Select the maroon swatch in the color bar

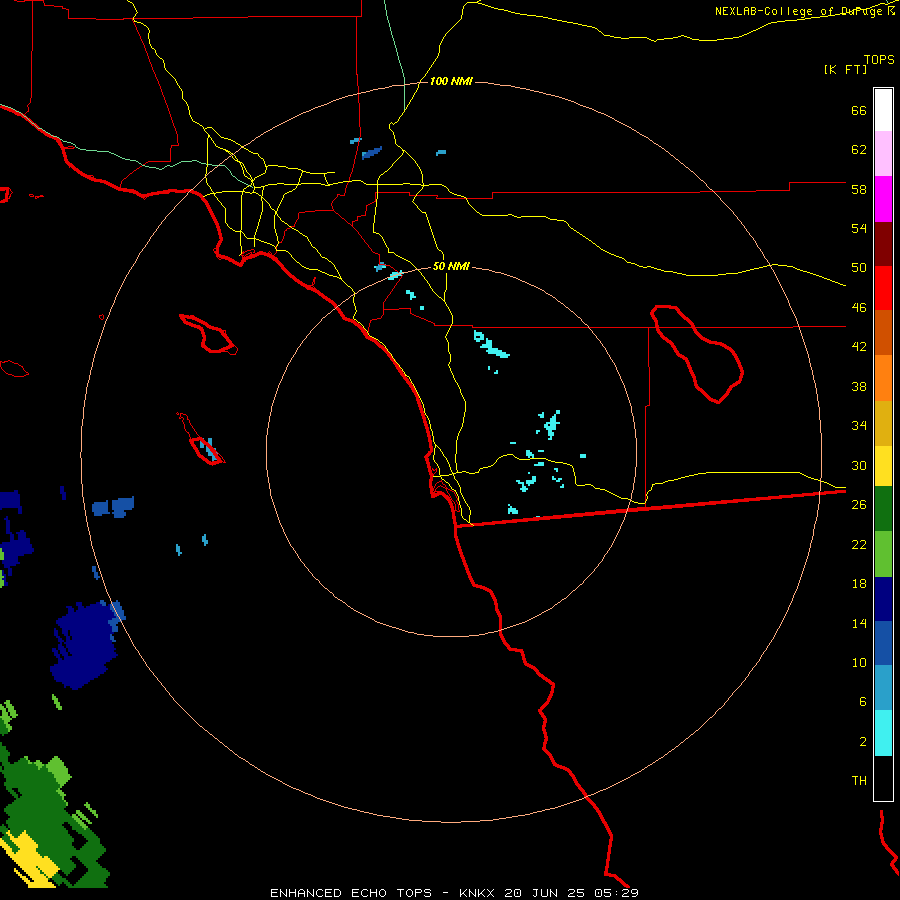point(883,244)
